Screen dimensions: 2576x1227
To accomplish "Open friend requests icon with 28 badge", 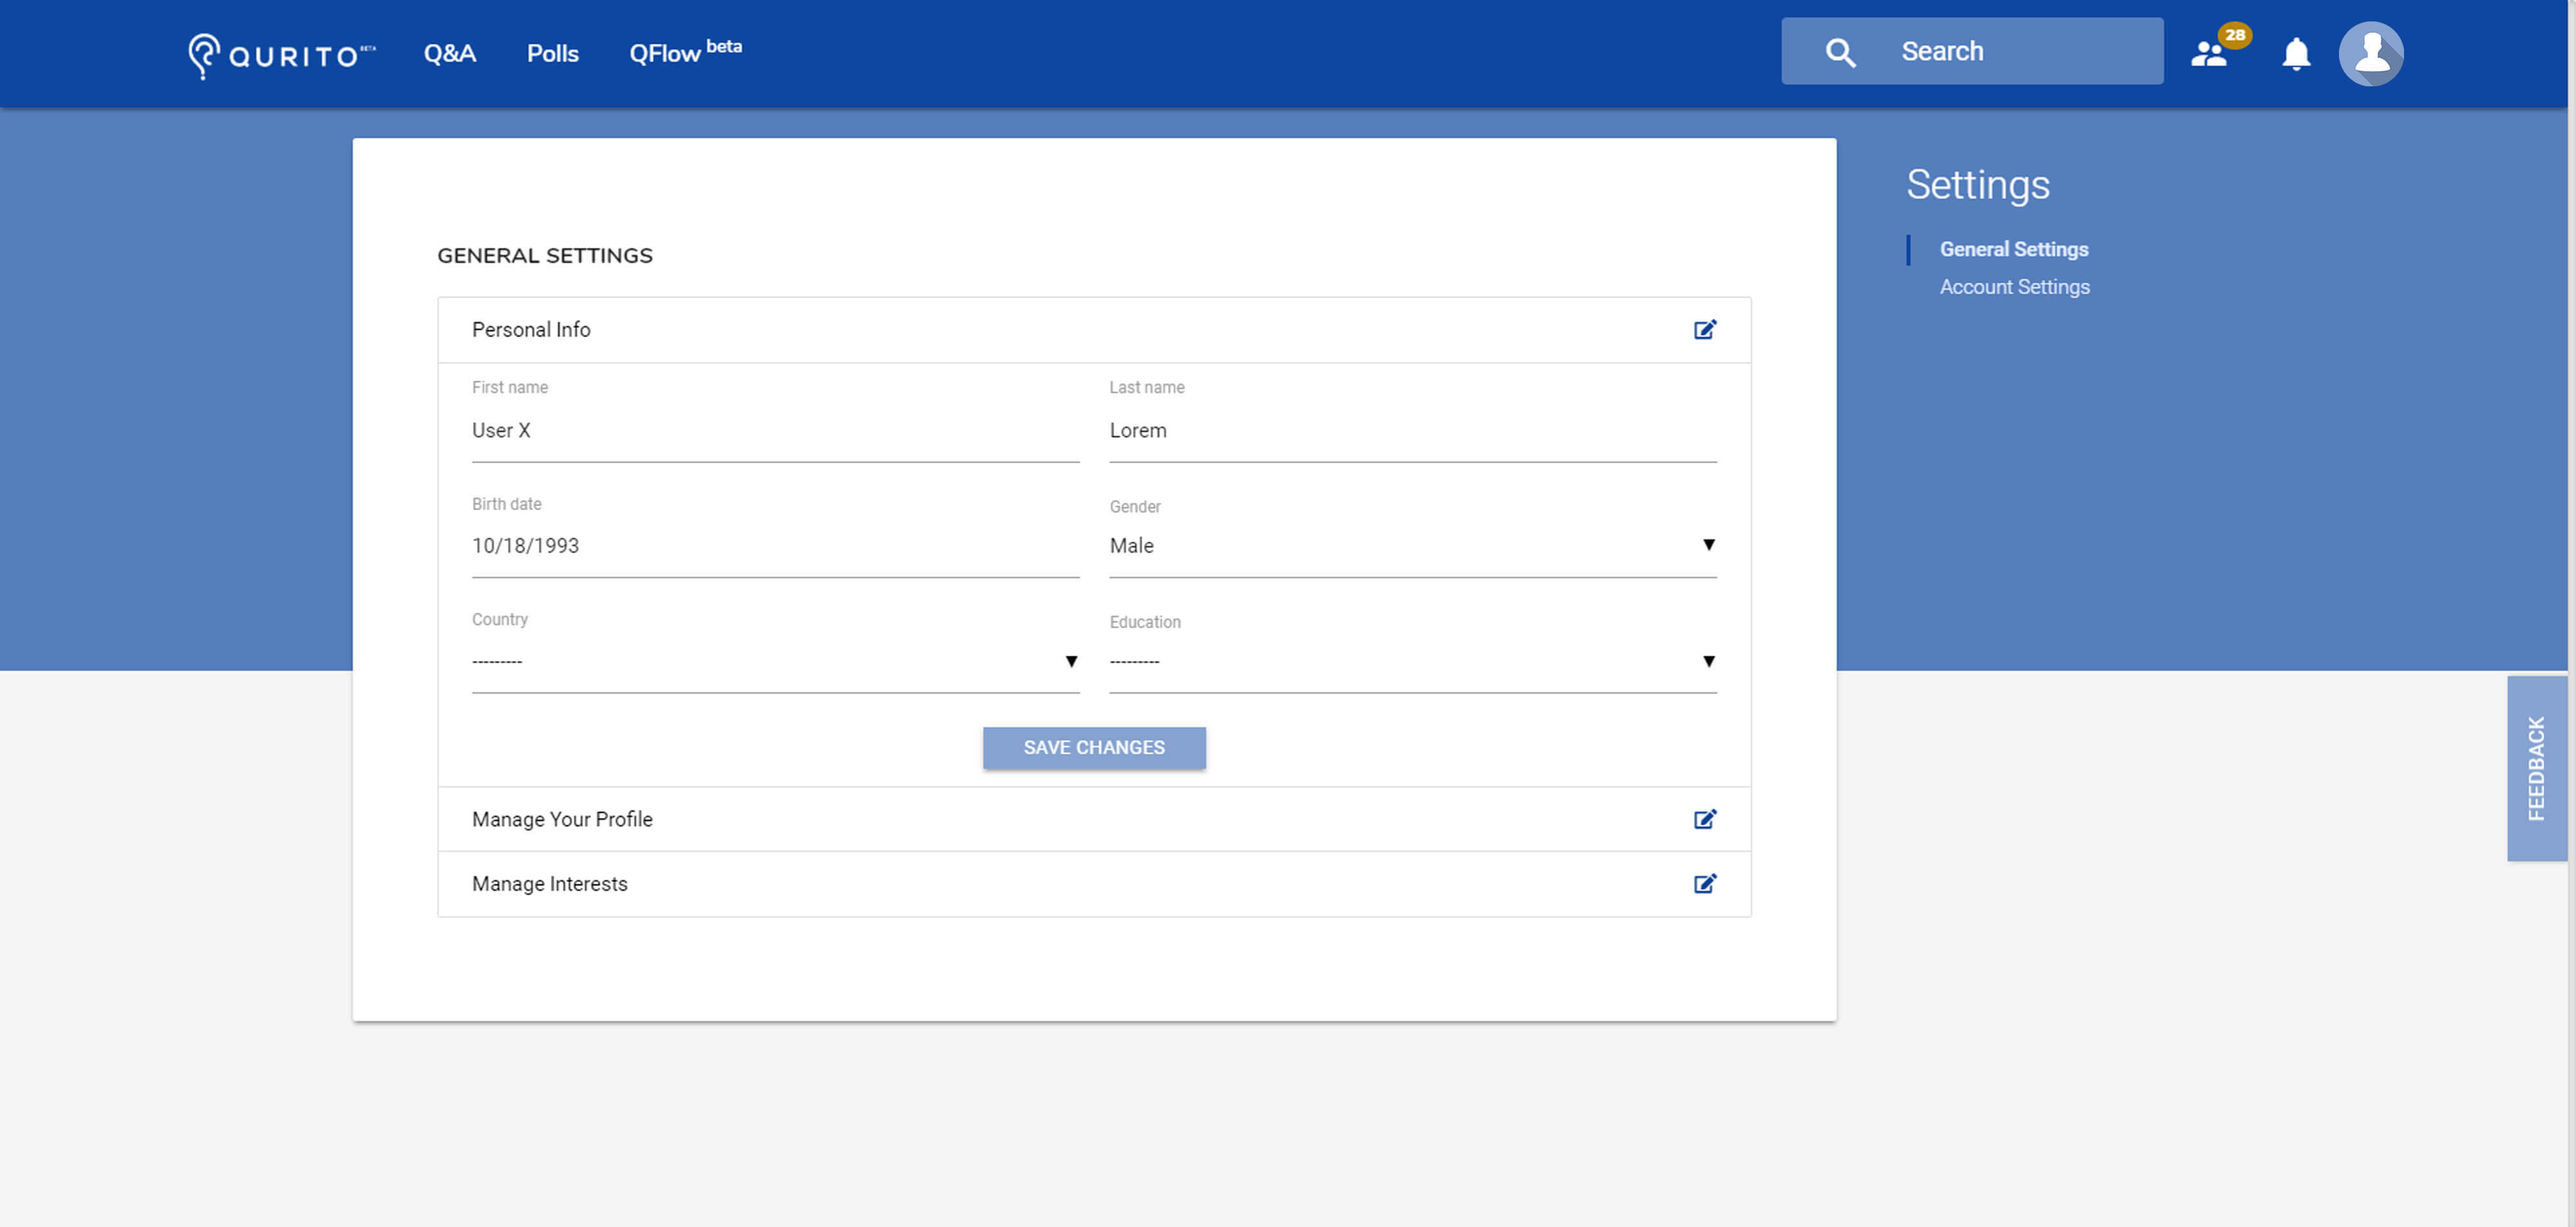I will pyautogui.click(x=2210, y=53).
